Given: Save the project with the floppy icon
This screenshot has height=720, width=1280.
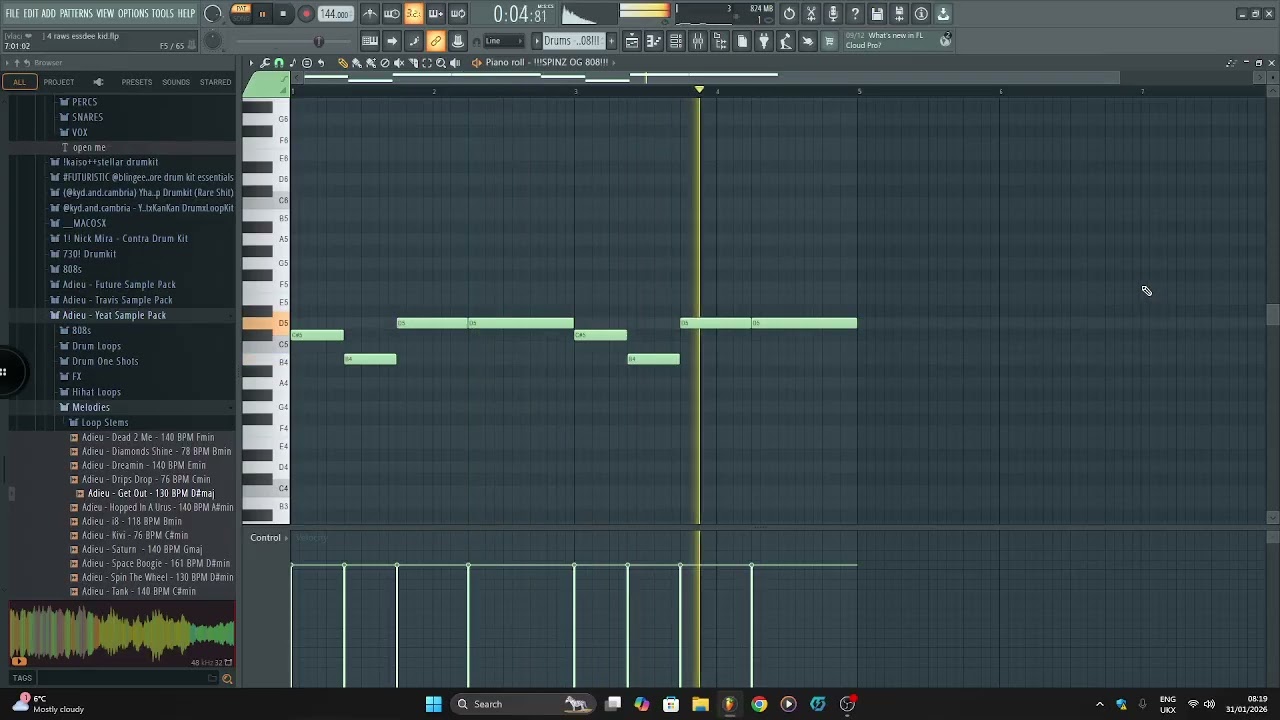Looking at the screenshot, I should (877, 14).
